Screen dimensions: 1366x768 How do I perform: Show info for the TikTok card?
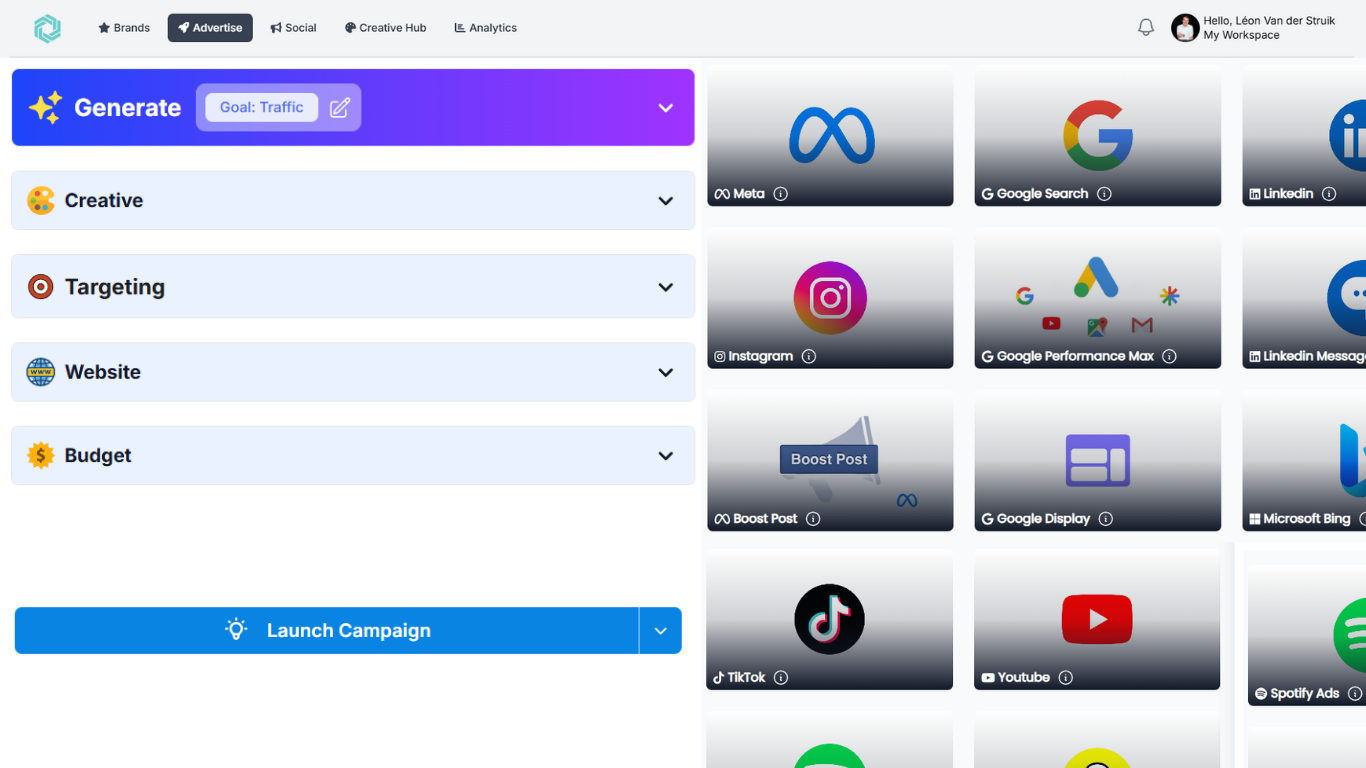pos(781,678)
